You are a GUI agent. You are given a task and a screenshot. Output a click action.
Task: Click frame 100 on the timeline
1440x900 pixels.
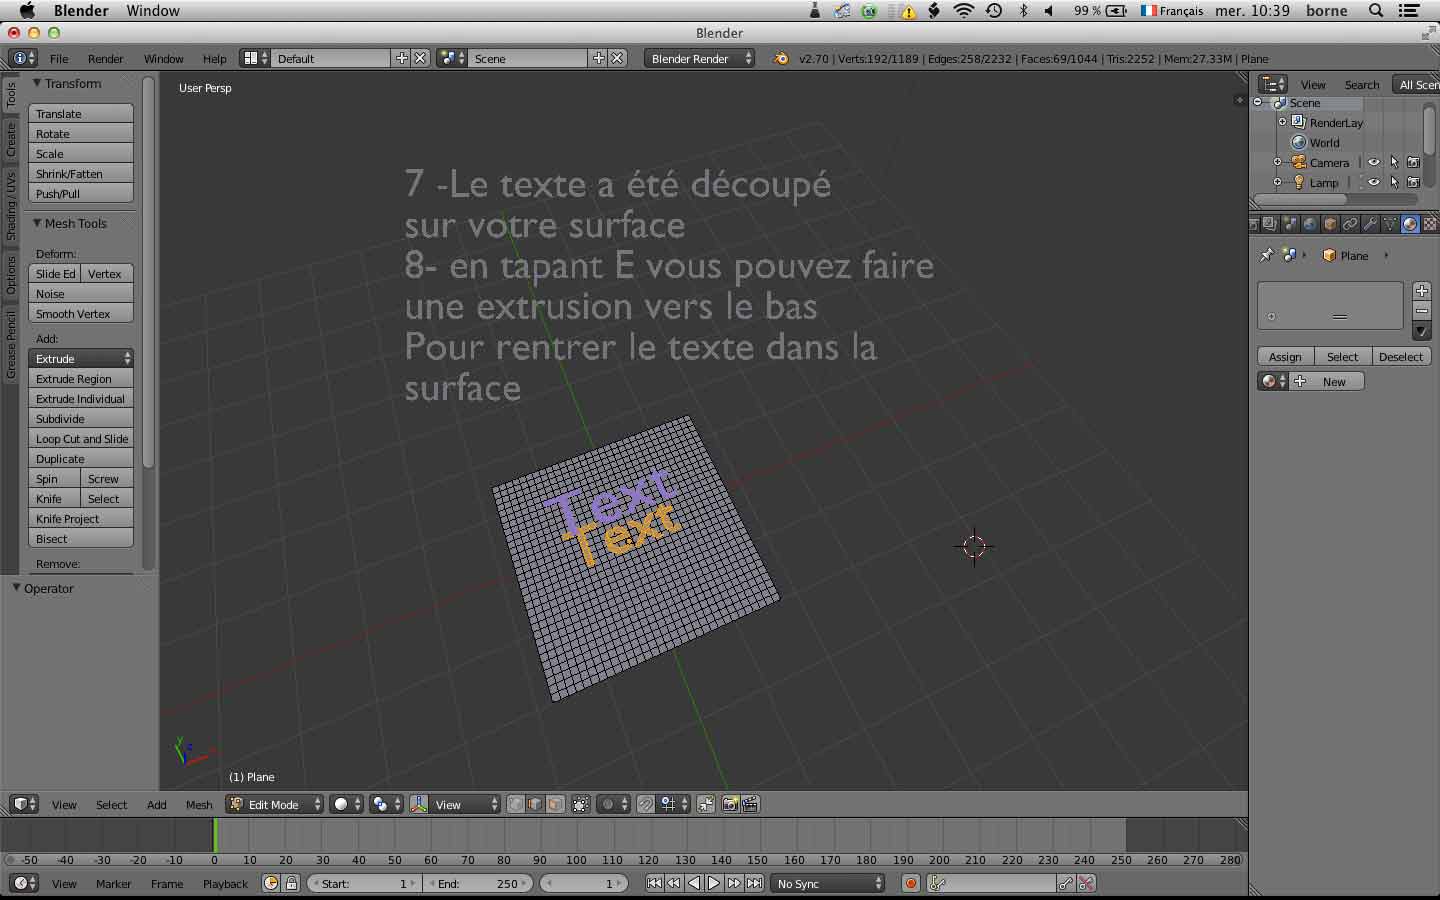[x=576, y=838]
